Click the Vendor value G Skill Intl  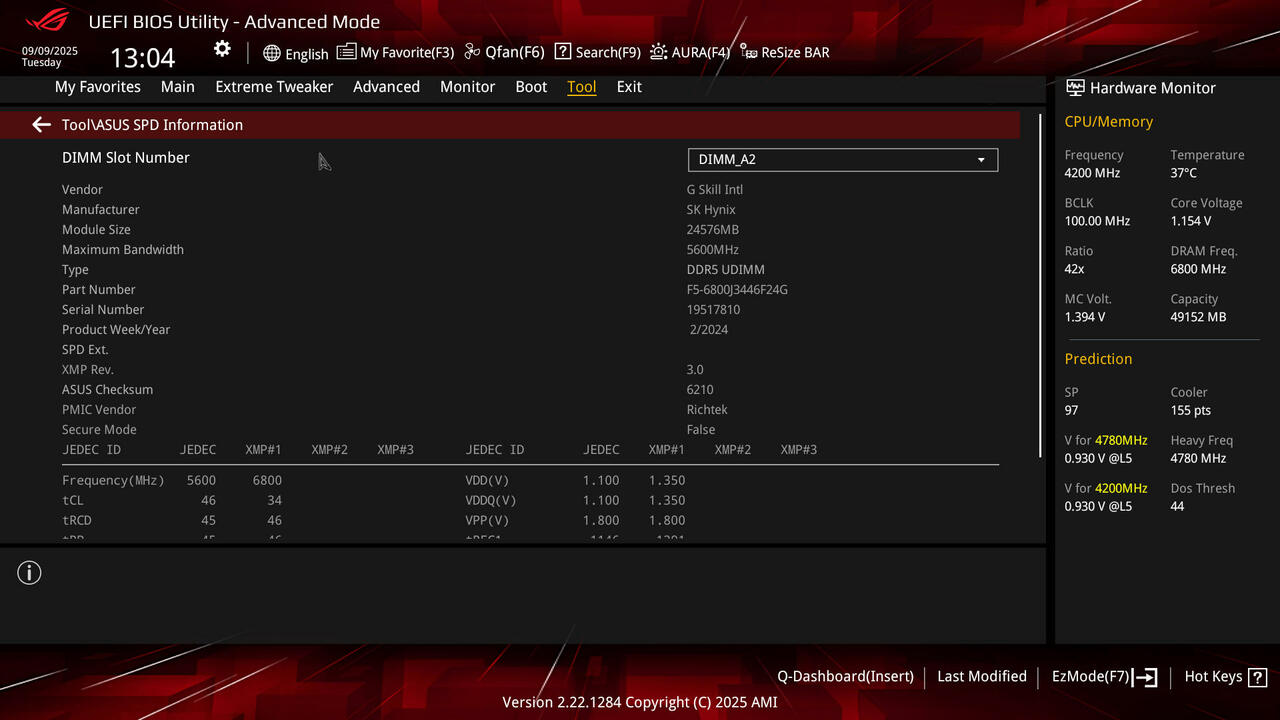(715, 190)
